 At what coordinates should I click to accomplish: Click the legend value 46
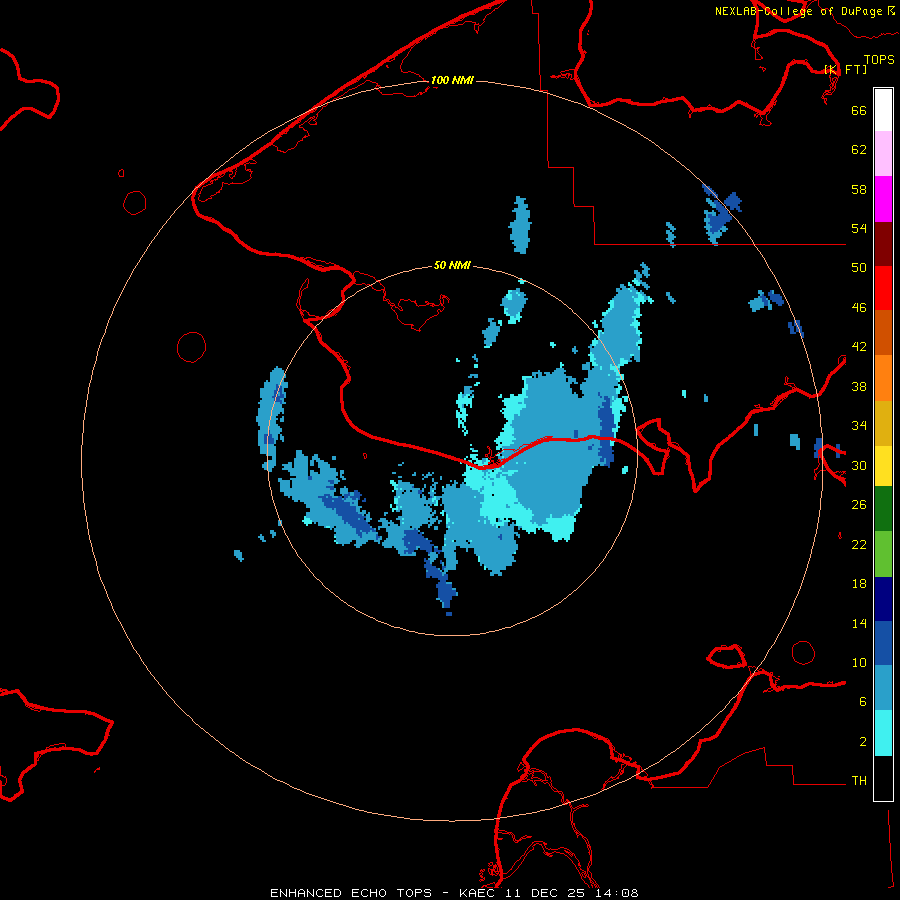click(x=859, y=308)
